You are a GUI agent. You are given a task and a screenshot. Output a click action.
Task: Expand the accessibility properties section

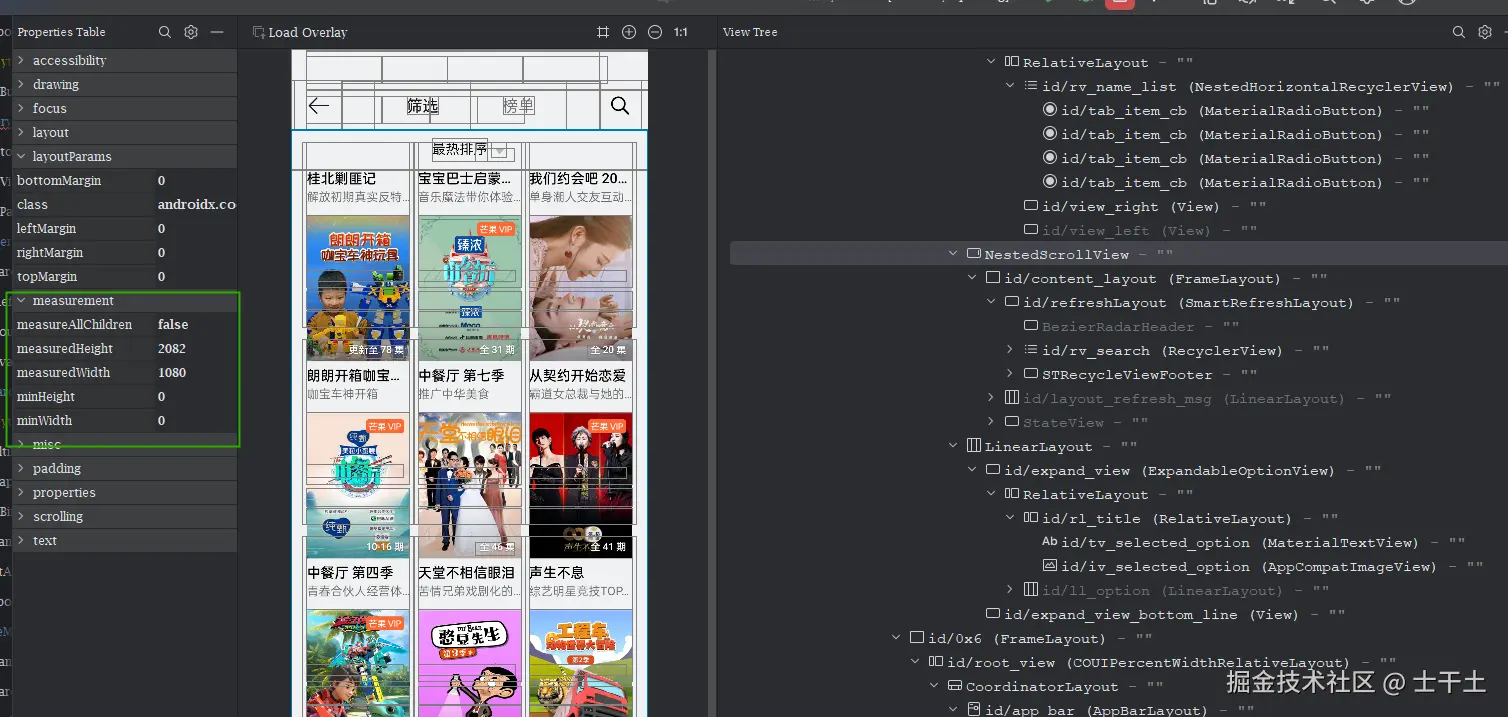22,61
